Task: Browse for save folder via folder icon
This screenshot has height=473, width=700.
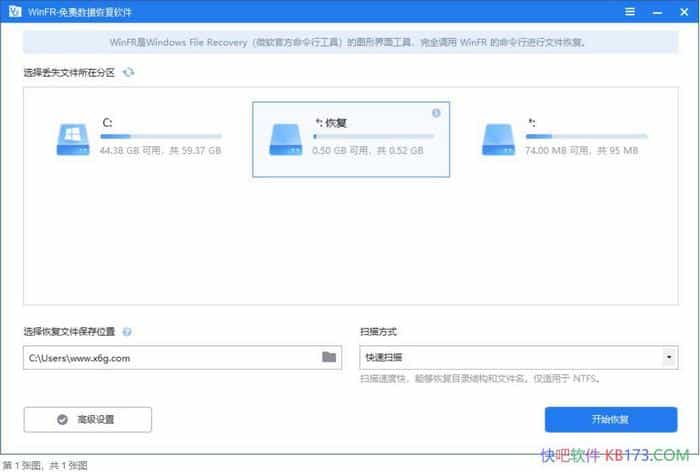Action: point(329,357)
